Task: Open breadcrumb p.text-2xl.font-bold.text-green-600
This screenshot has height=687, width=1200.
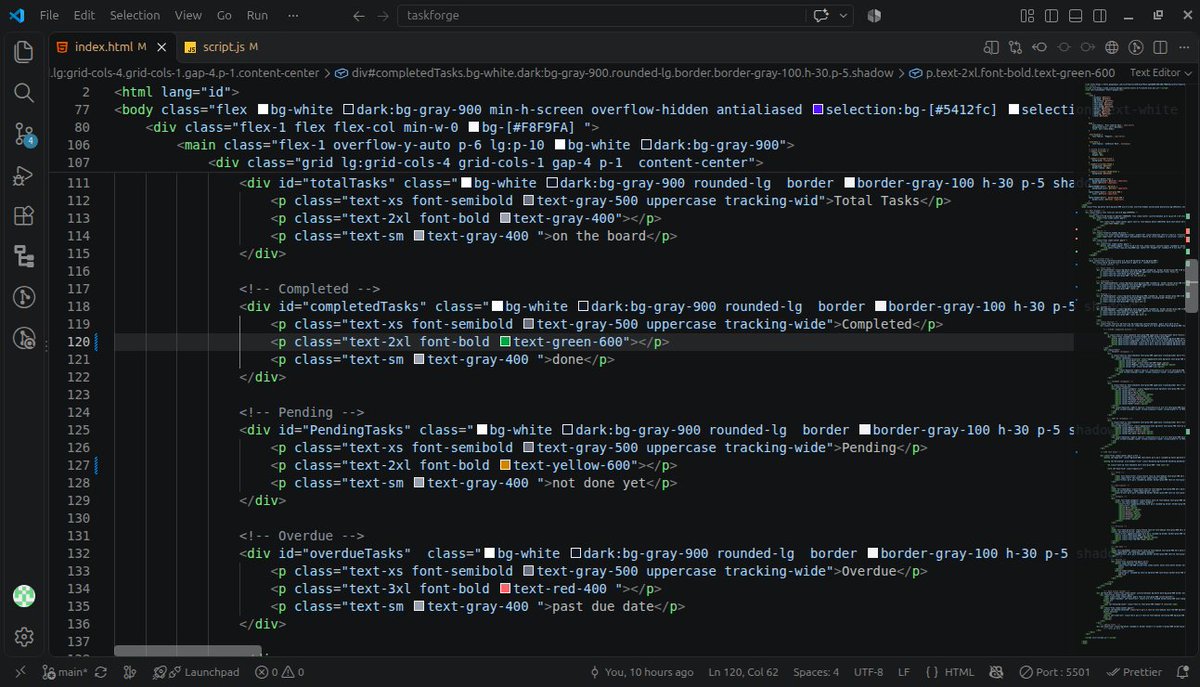Action: click(x=1012, y=73)
